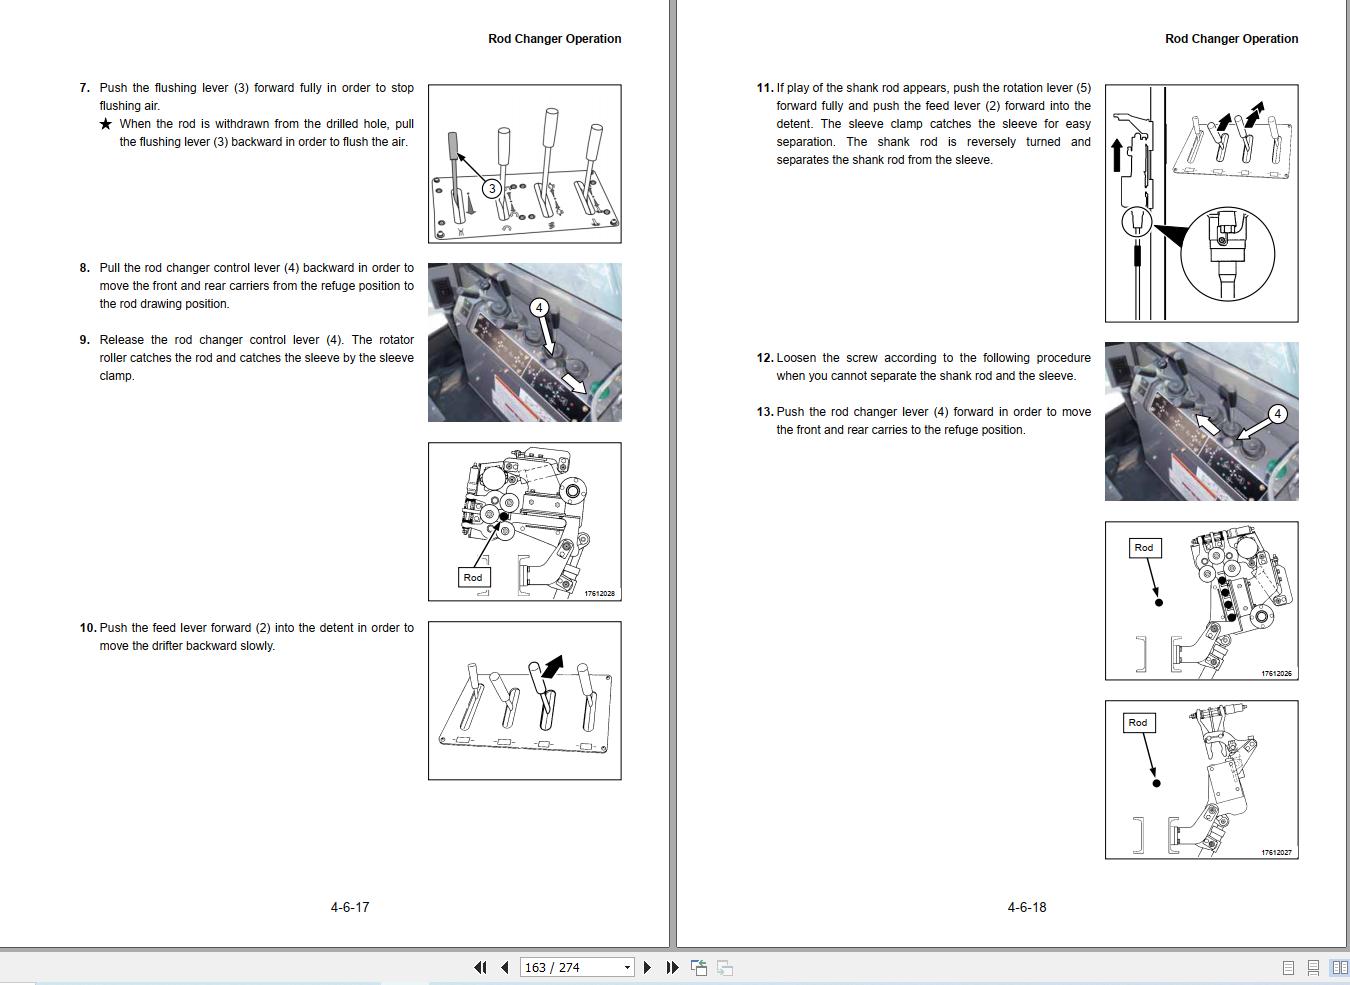The width and height of the screenshot is (1350, 985).
Task: Click the sleeve clamp diagram for step 11
Action: (1202, 203)
